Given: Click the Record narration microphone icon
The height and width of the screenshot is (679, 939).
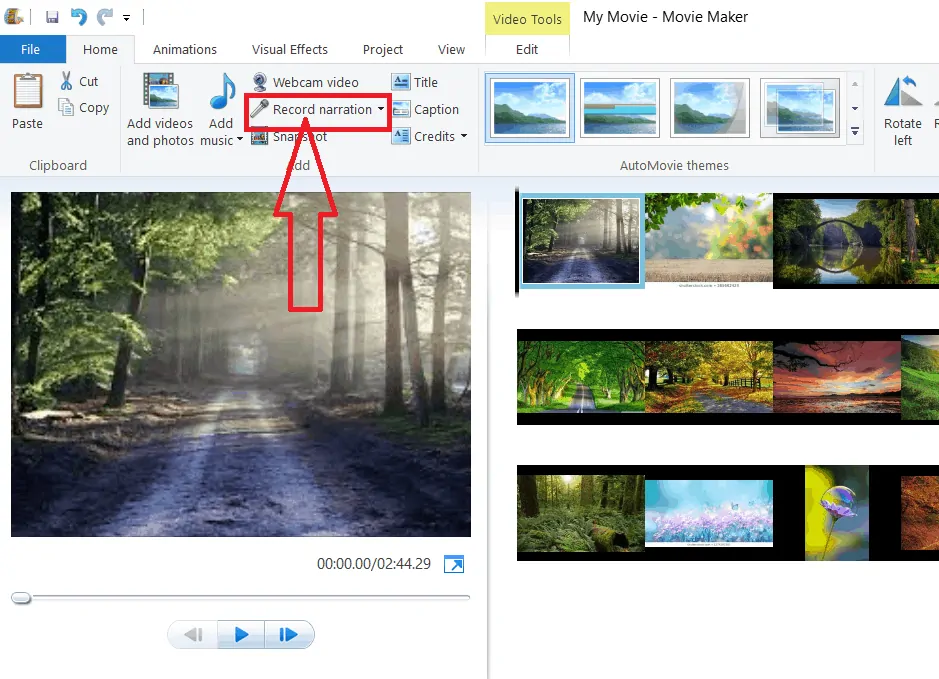Looking at the screenshot, I should [259, 109].
